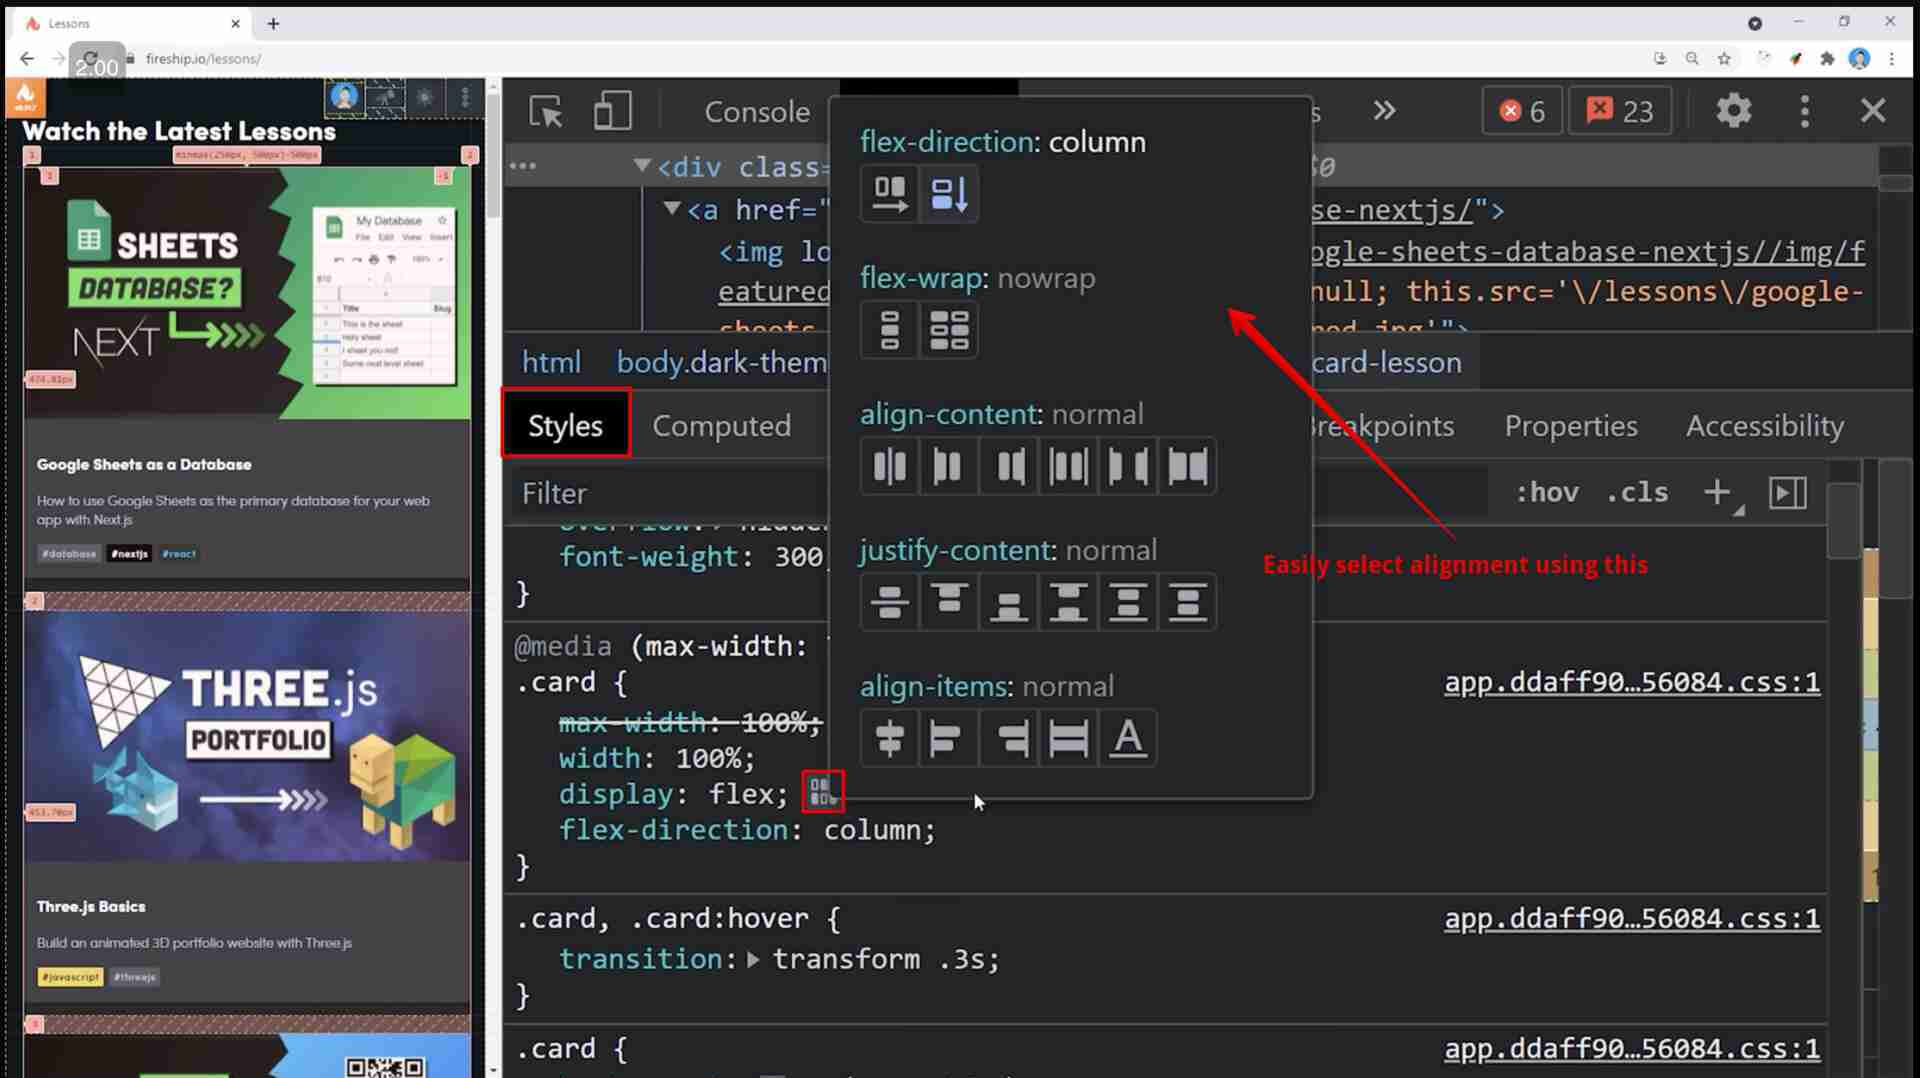Select body.dark-theme in the breadcrumb

[x=721, y=362]
